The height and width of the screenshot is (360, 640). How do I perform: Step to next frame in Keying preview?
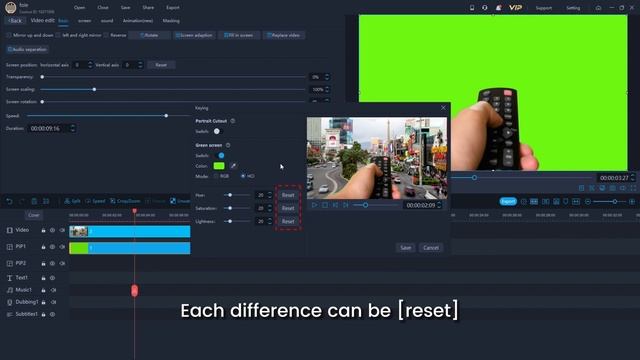click(x=346, y=205)
